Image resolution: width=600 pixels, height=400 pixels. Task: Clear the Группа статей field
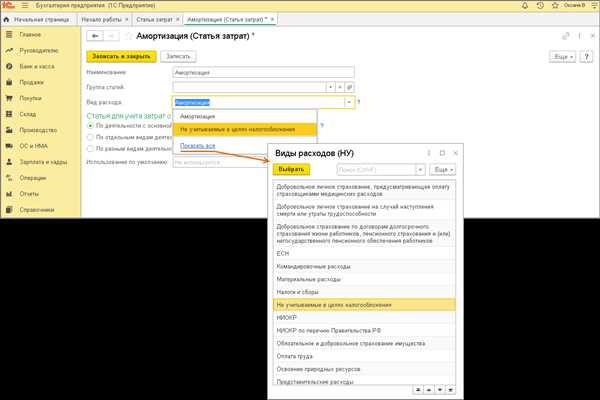340,87
